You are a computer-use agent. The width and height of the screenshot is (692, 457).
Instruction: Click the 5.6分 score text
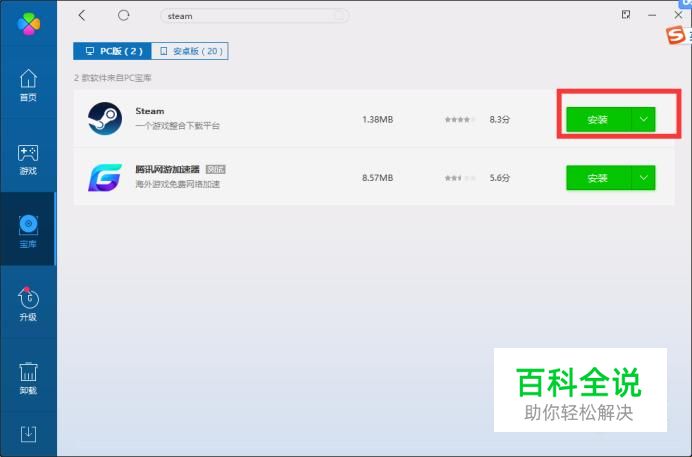500,178
